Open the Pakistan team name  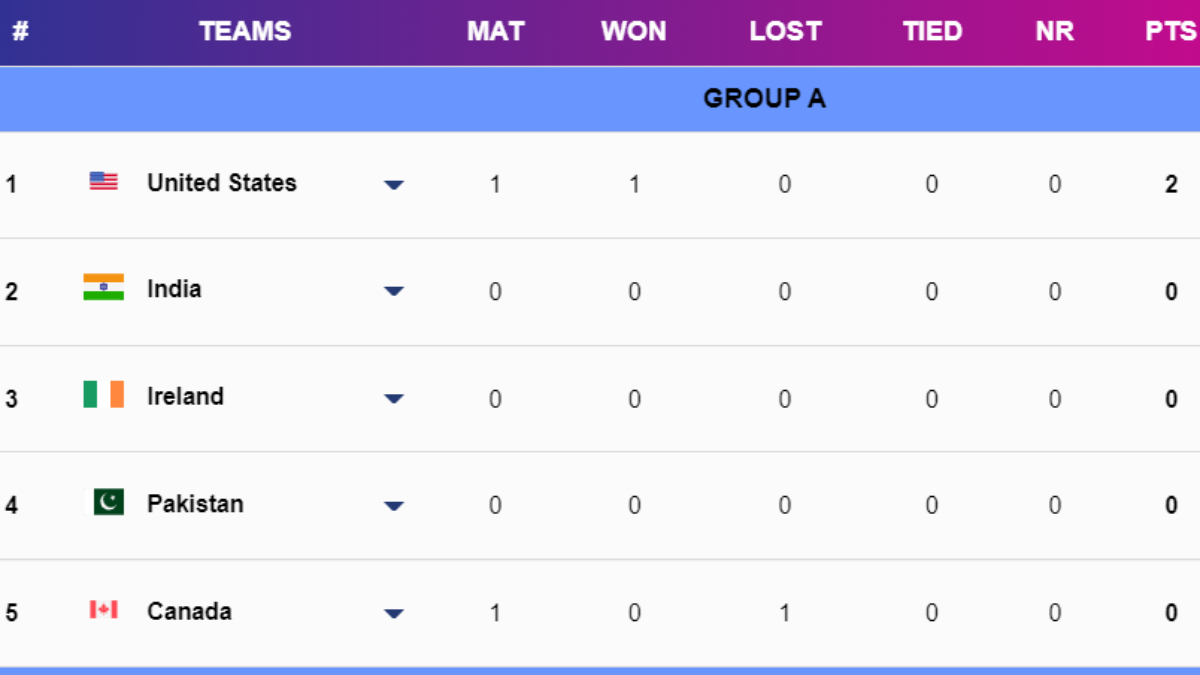pyautogui.click(x=195, y=504)
